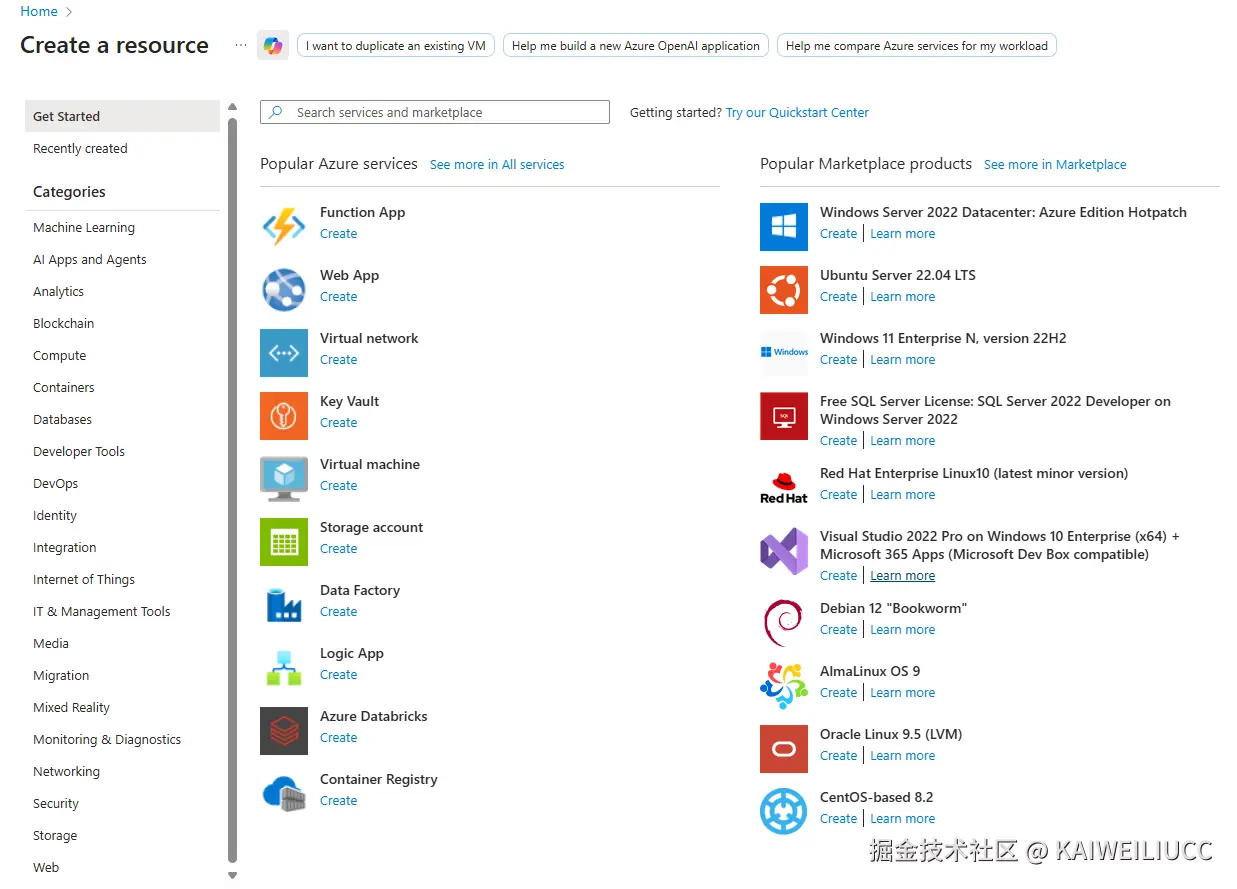Click the Container Registry cloud icon

284,794
